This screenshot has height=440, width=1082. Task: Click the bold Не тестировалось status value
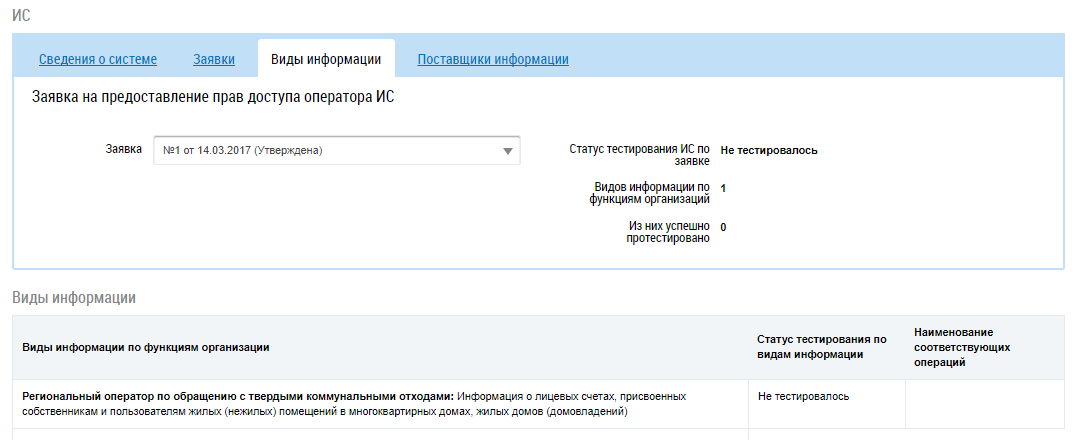[x=769, y=150]
